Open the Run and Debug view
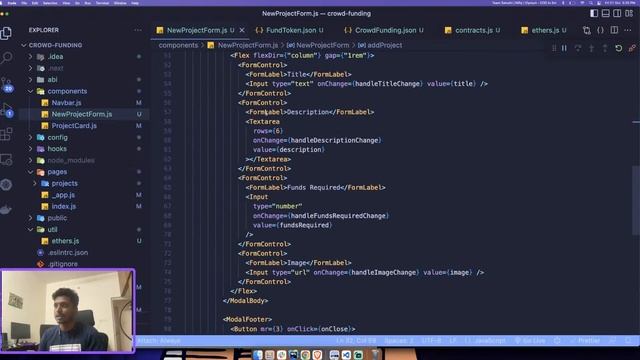 pos(7,109)
